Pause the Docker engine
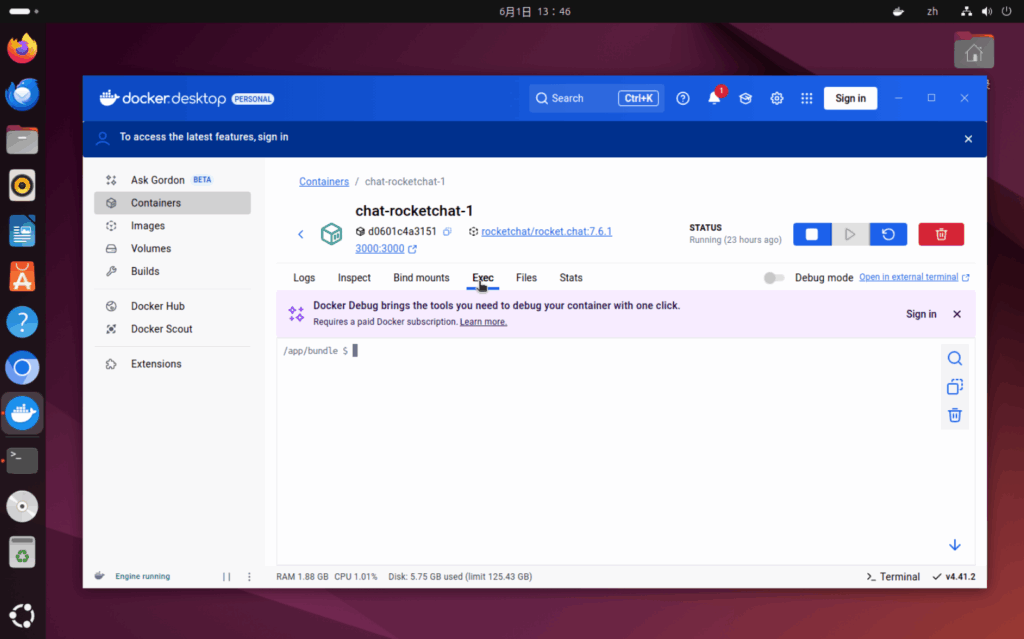 (227, 576)
